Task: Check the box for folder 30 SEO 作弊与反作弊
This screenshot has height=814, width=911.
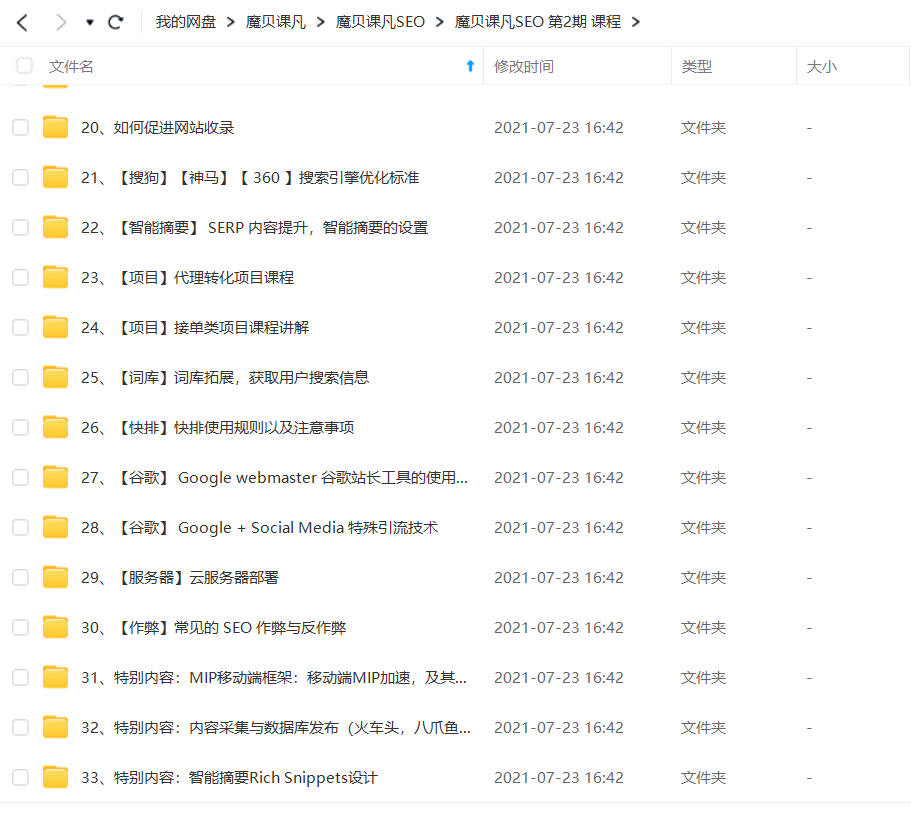Action: [x=20, y=627]
